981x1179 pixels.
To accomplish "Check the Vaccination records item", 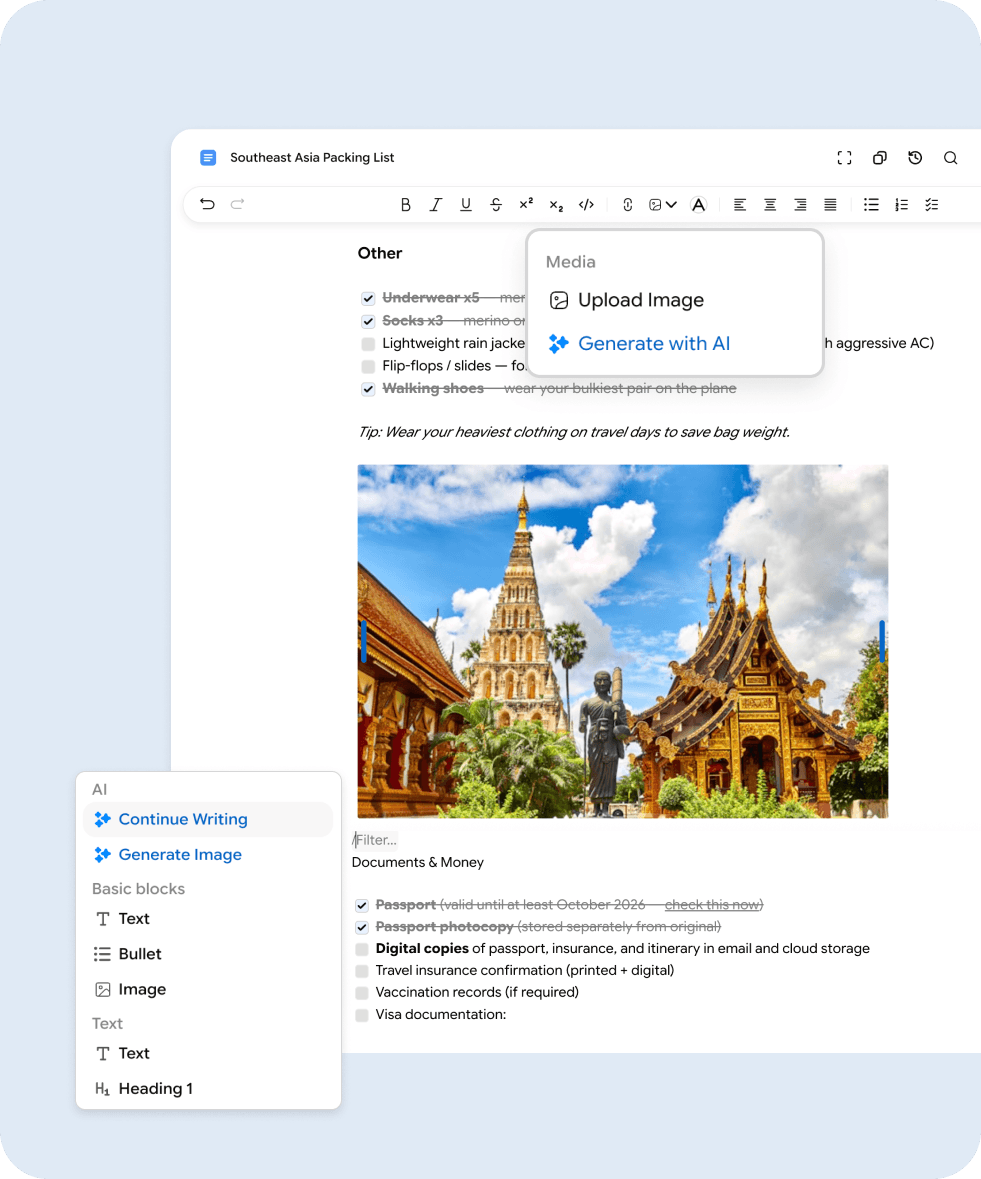I will (x=362, y=993).
